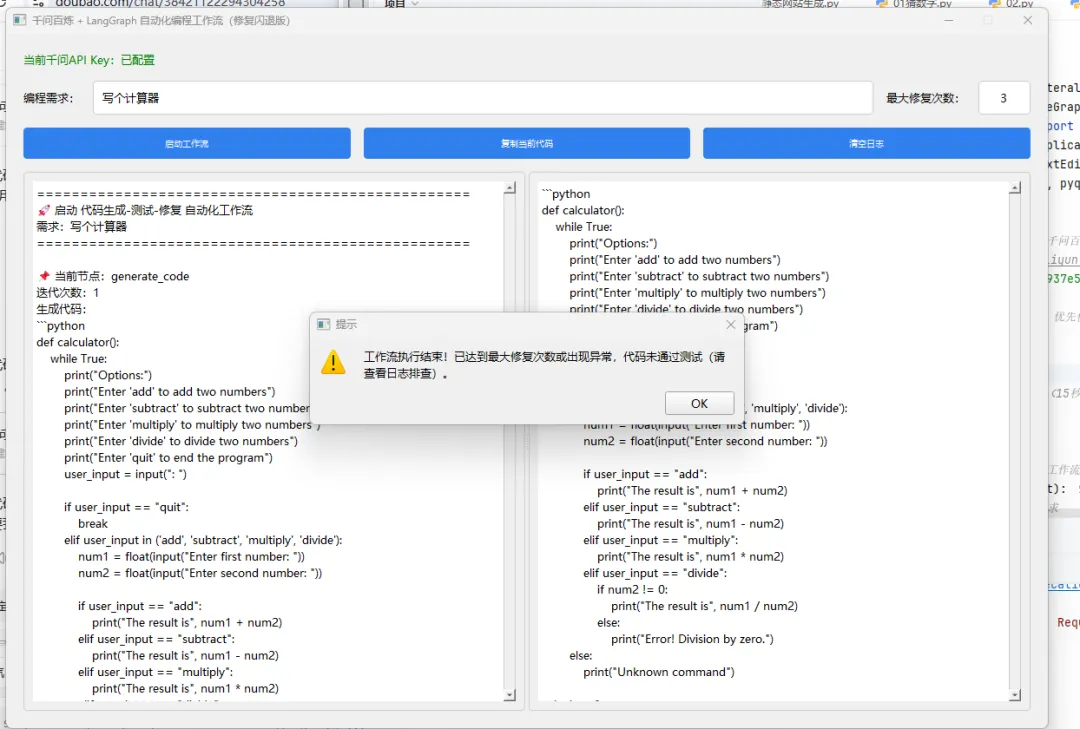Click the log line 需求: 写个计算器
Viewport: 1080px width, 729px height.
tap(81, 227)
